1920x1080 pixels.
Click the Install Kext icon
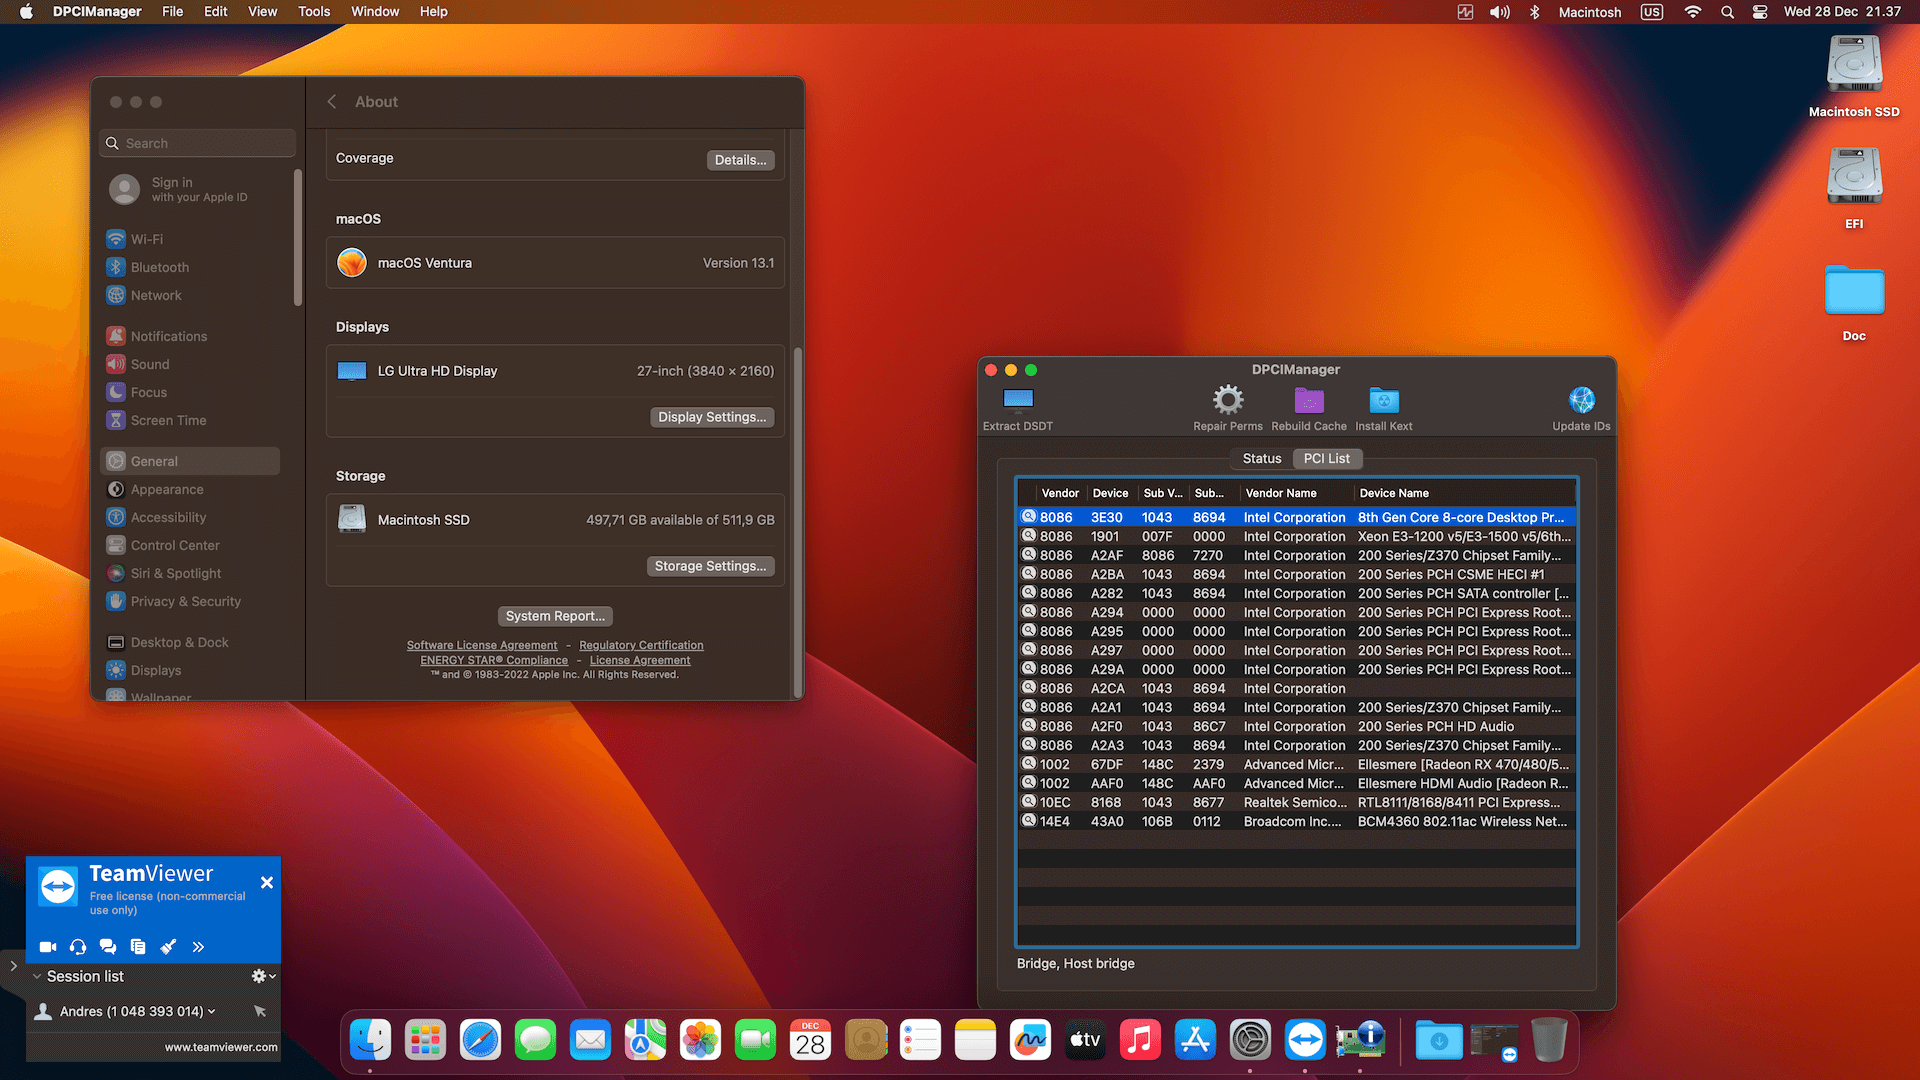[1384, 400]
